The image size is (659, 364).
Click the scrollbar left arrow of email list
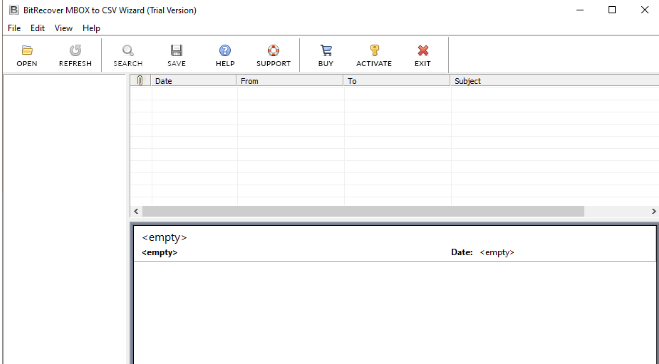[136, 211]
